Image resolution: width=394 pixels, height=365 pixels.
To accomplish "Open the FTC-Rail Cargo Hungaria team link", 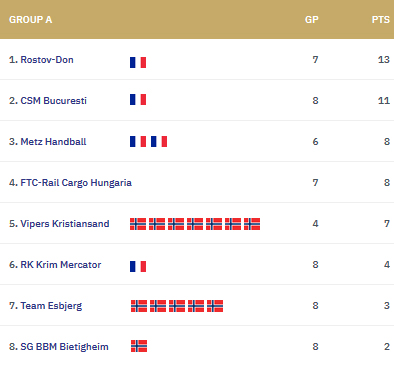I will (76, 183).
